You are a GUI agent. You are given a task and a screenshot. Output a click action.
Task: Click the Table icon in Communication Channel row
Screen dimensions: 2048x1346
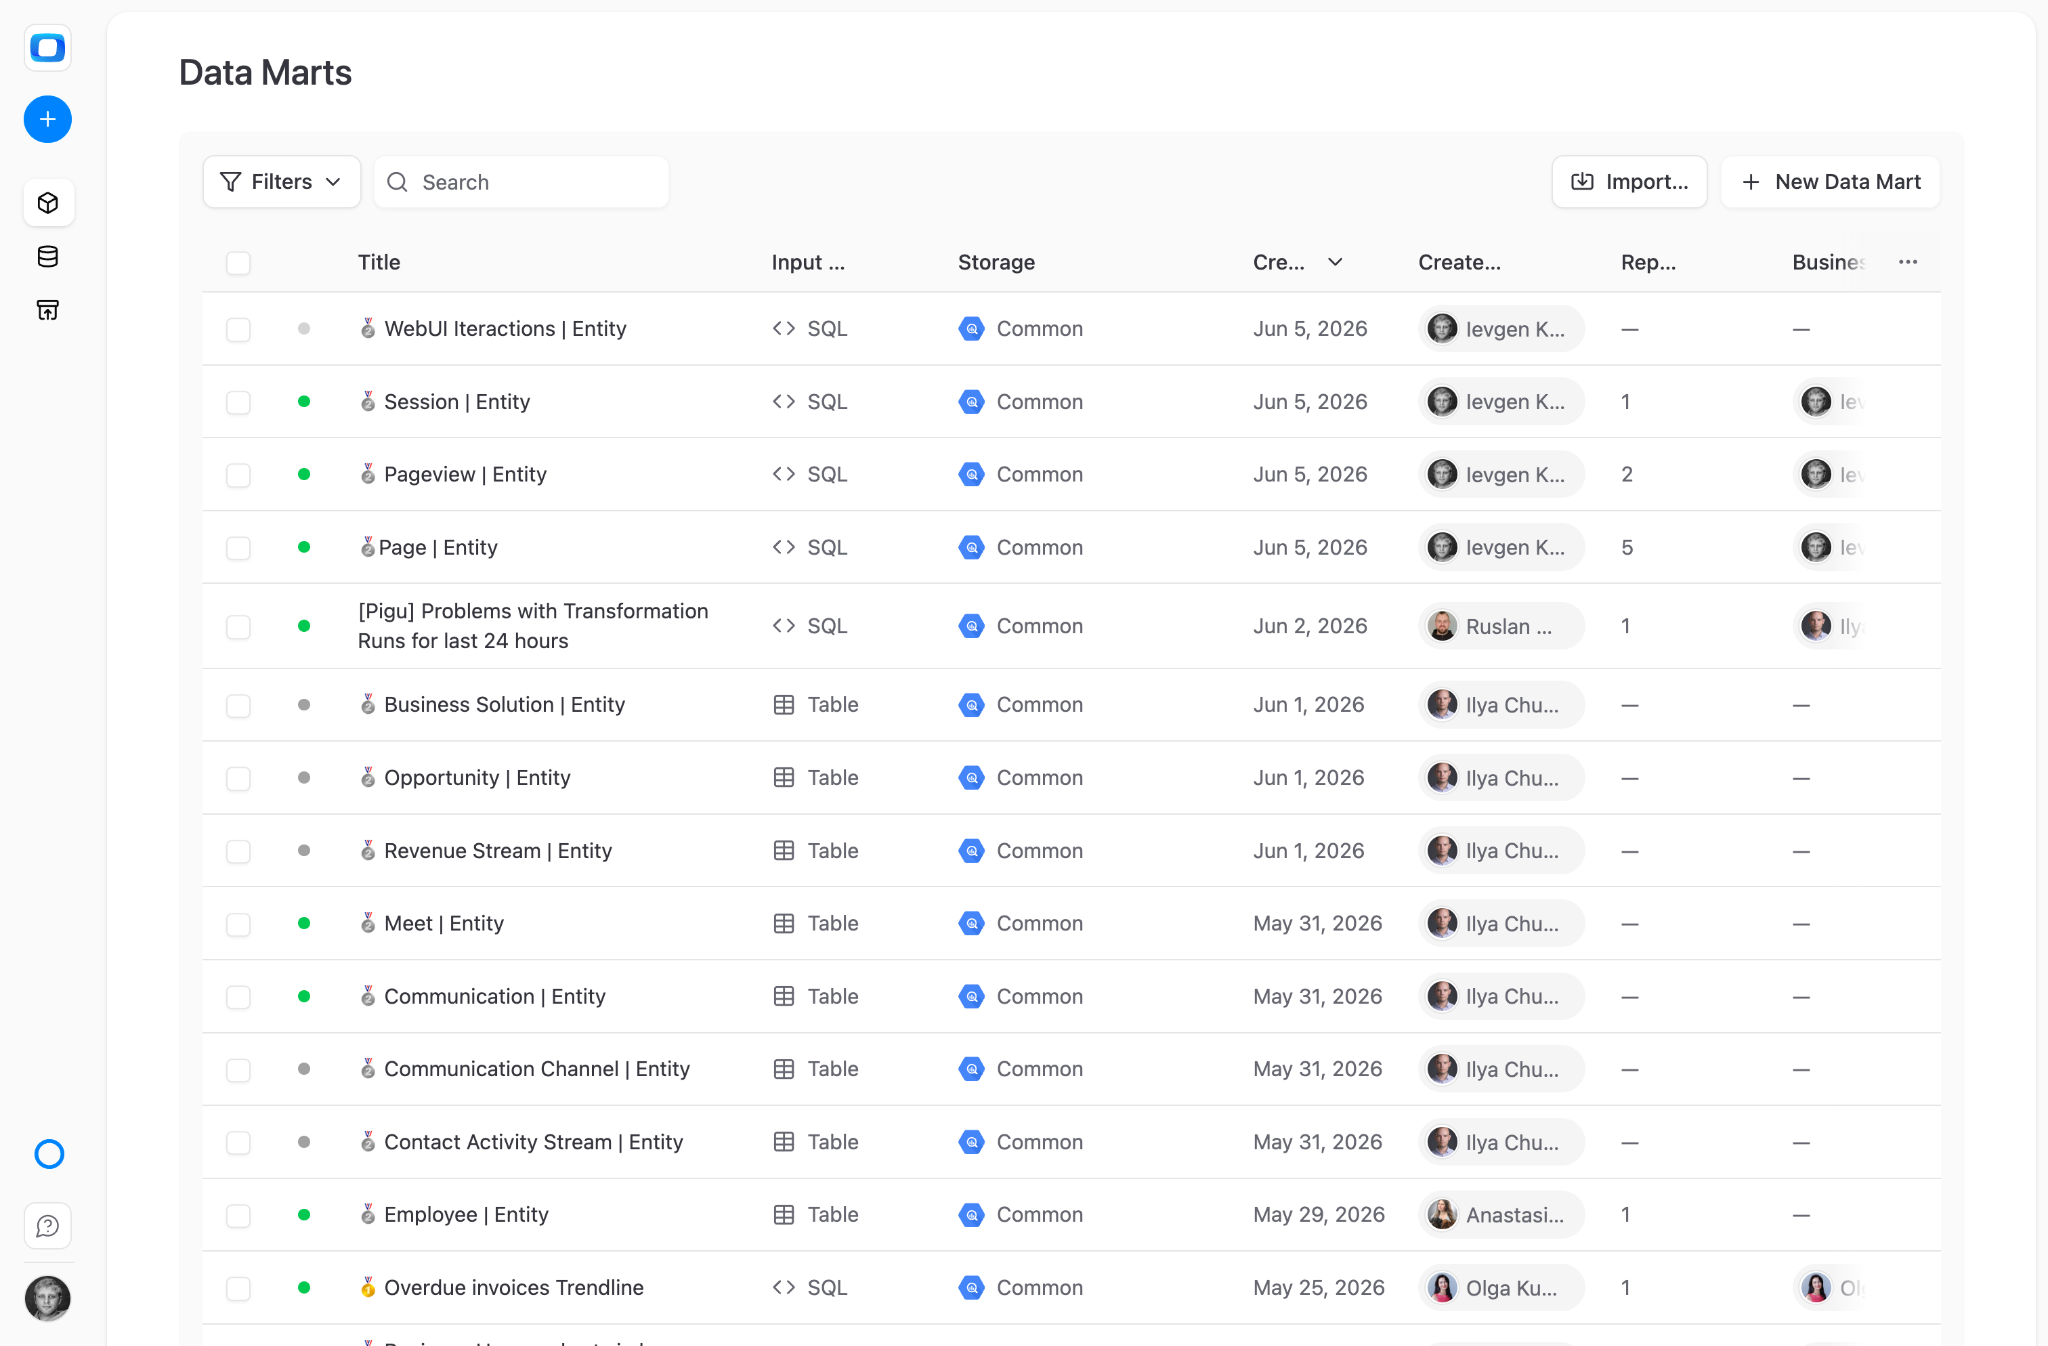coord(784,1069)
